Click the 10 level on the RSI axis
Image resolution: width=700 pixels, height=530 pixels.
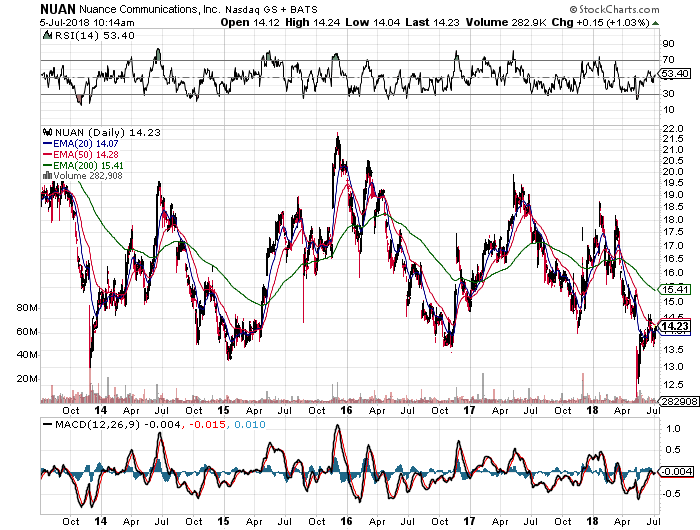coord(668,110)
